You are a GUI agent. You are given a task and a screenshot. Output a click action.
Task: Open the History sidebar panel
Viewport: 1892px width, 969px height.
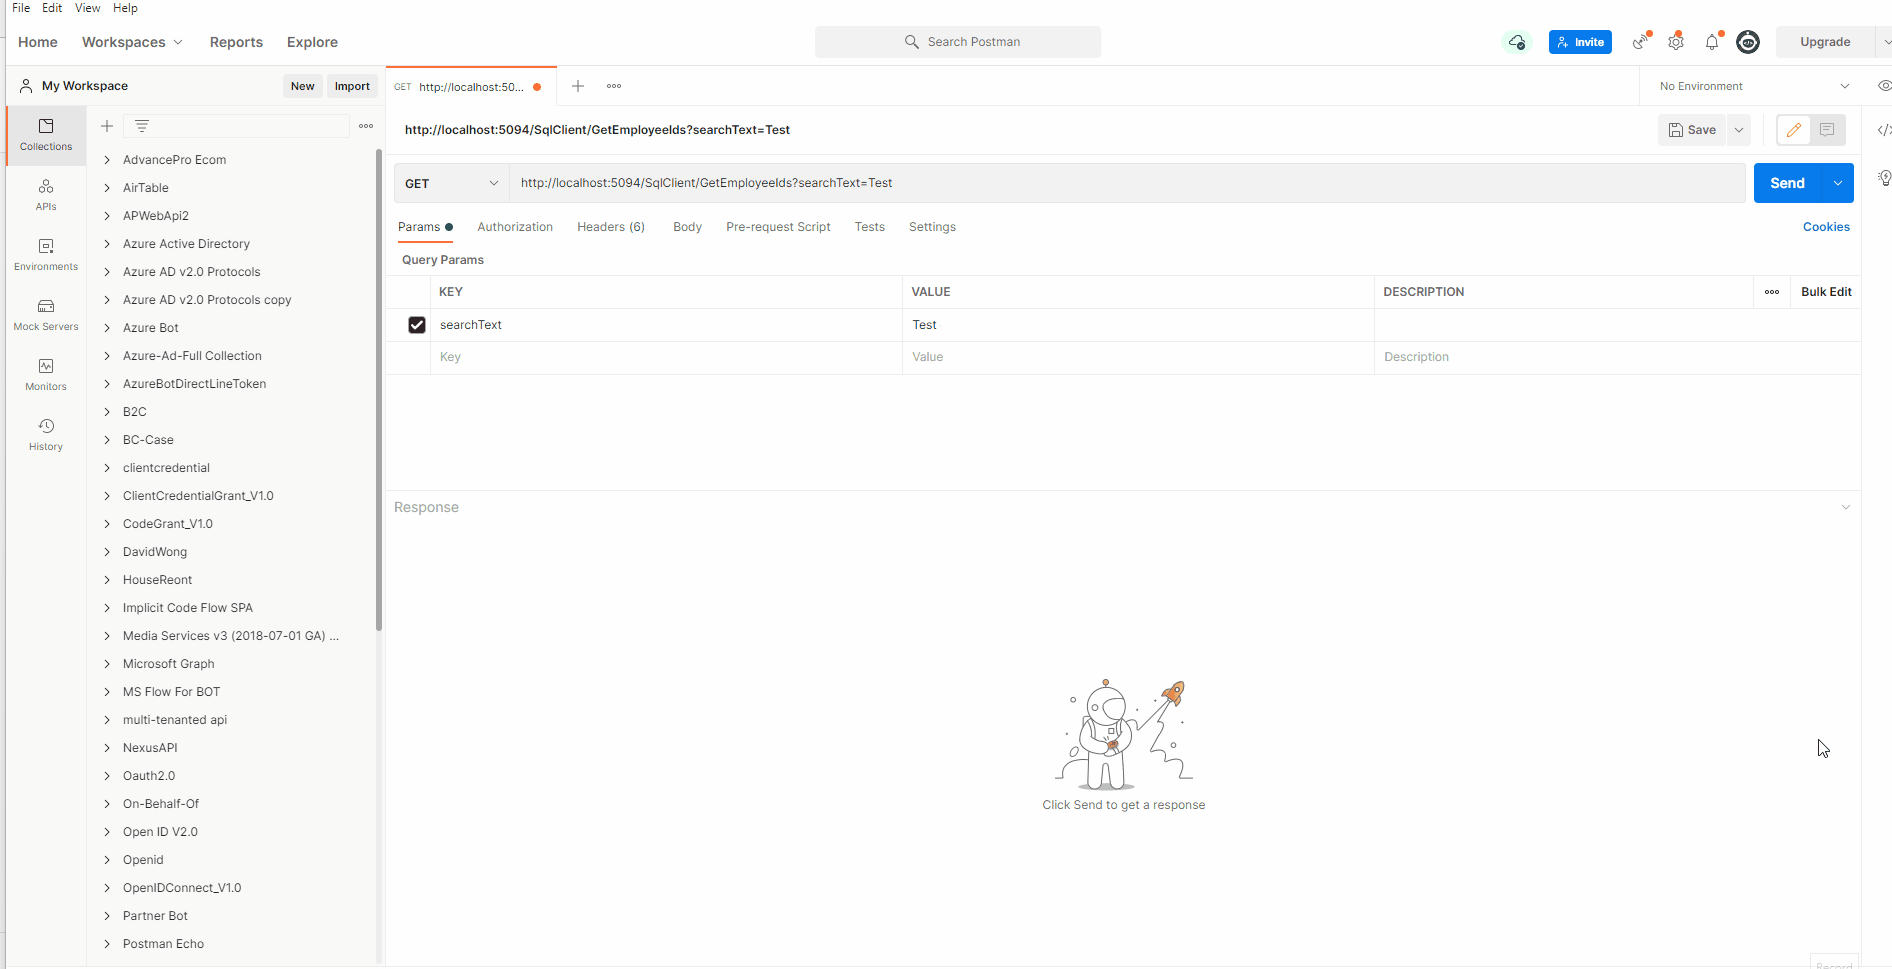[46, 434]
